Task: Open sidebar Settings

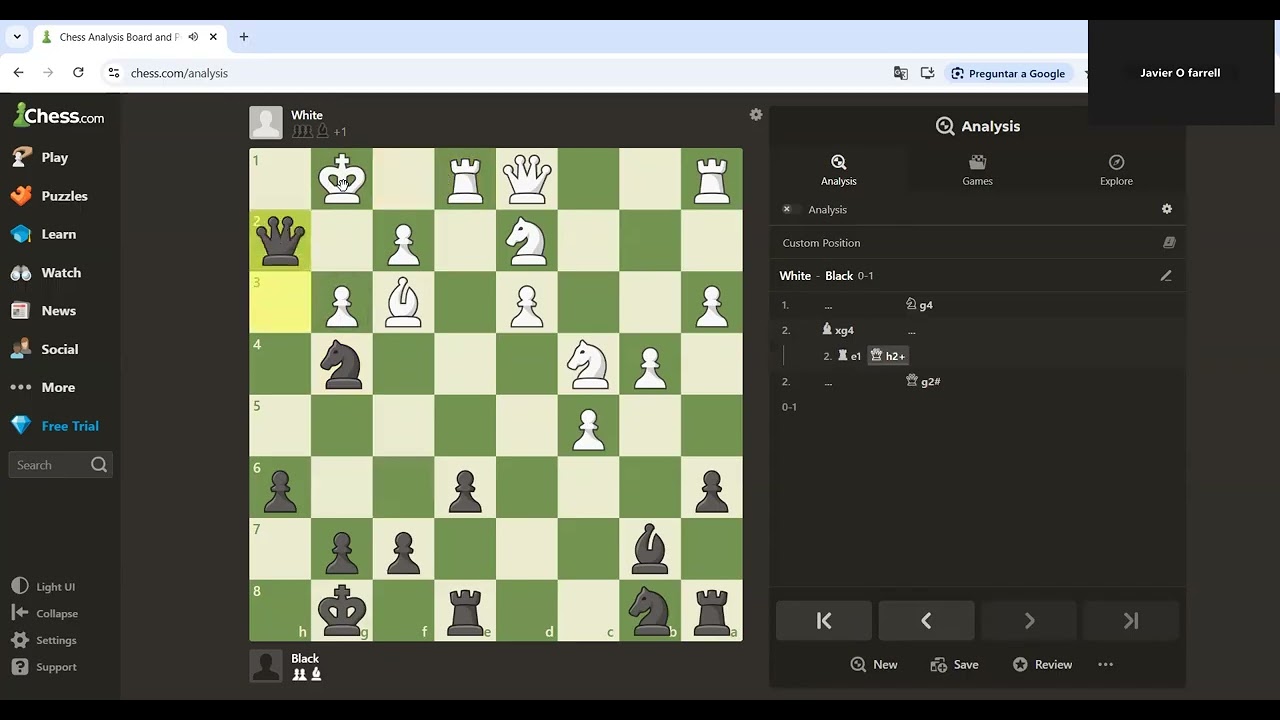Action: pos(44,640)
